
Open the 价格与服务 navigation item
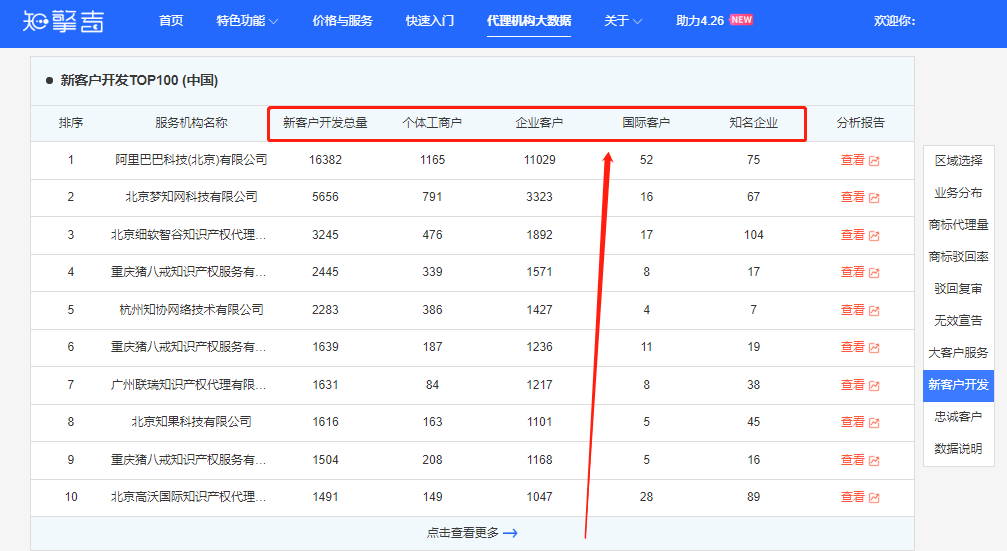pyautogui.click(x=342, y=21)
